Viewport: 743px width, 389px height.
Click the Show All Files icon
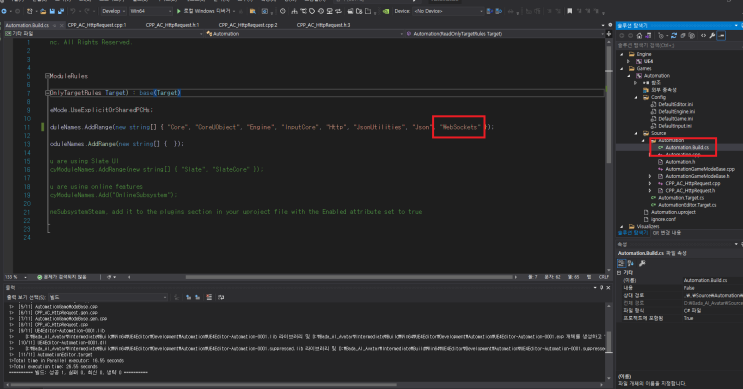click(x=691, y=36)
